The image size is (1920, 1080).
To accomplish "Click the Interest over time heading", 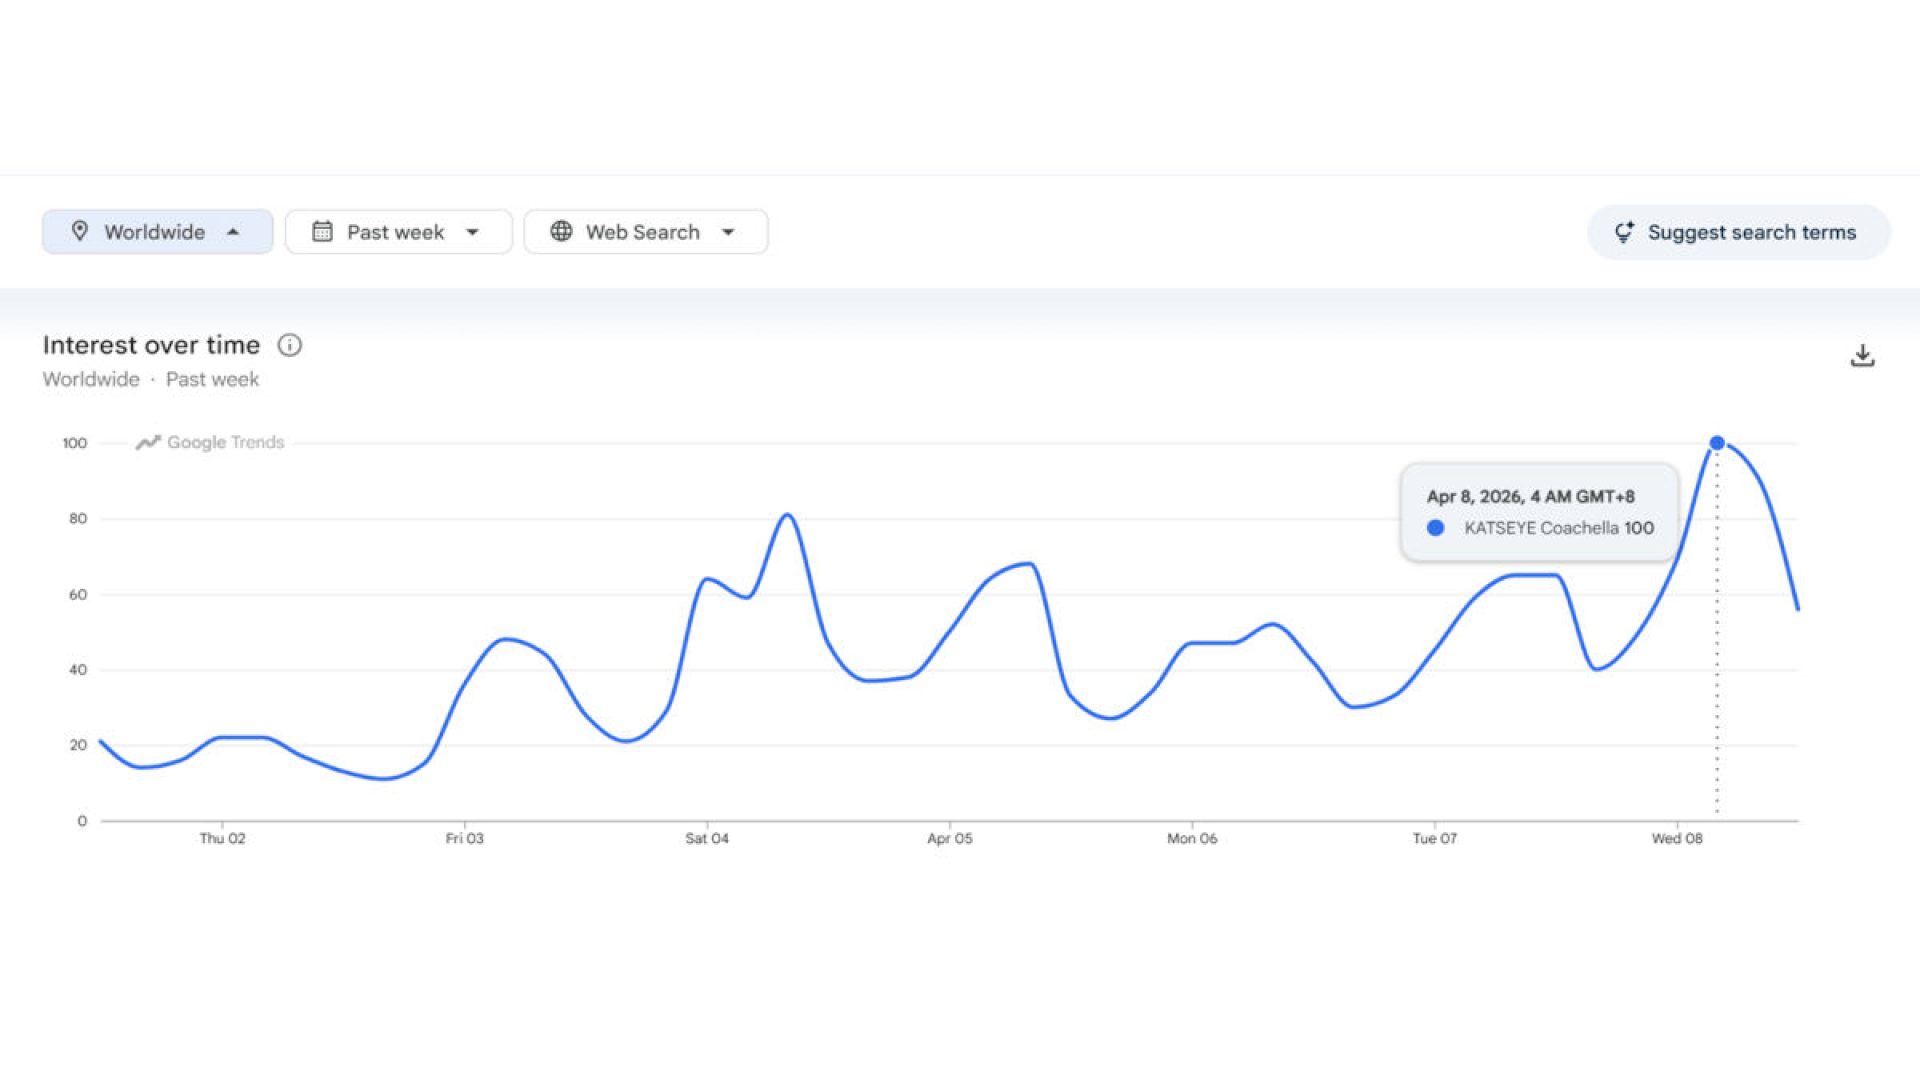I will [151, 345].
